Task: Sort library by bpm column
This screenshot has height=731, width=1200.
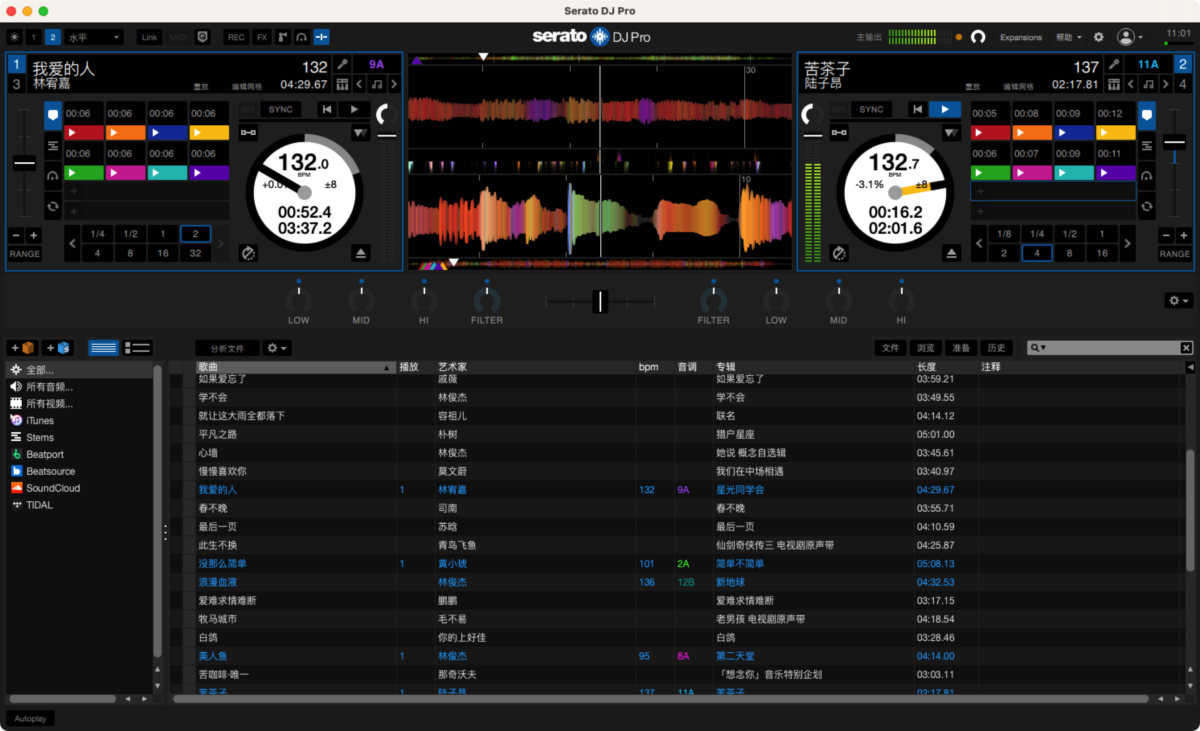Action: point(656,367)
